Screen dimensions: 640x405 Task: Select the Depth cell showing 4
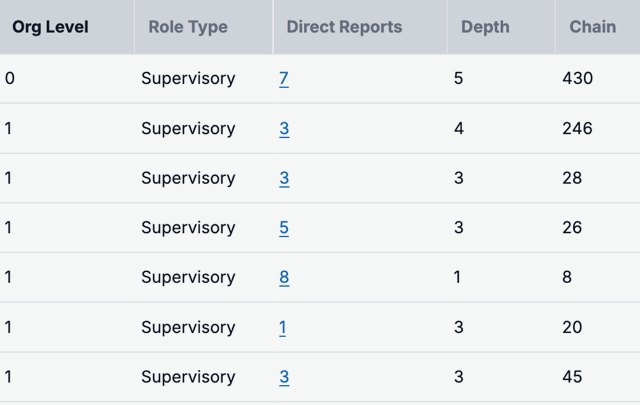459,129
